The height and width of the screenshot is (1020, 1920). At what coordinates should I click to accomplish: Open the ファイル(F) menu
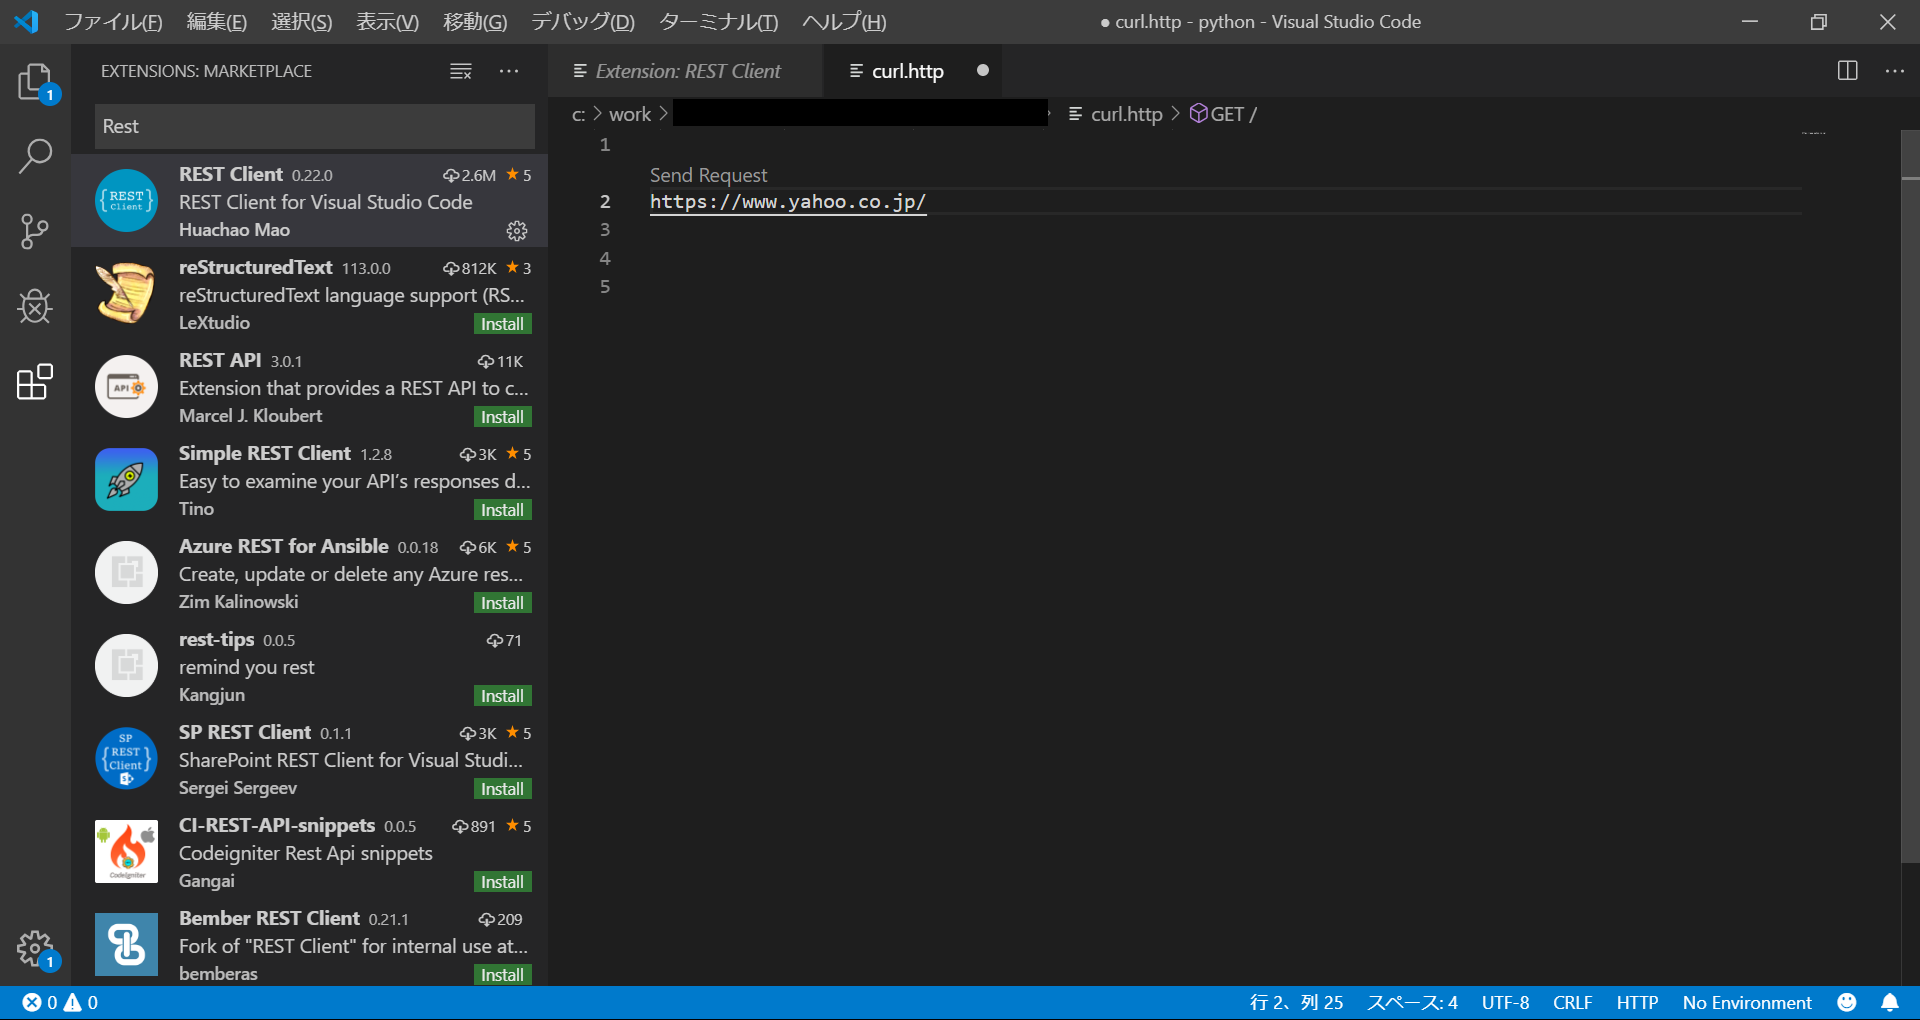[113, 22]
